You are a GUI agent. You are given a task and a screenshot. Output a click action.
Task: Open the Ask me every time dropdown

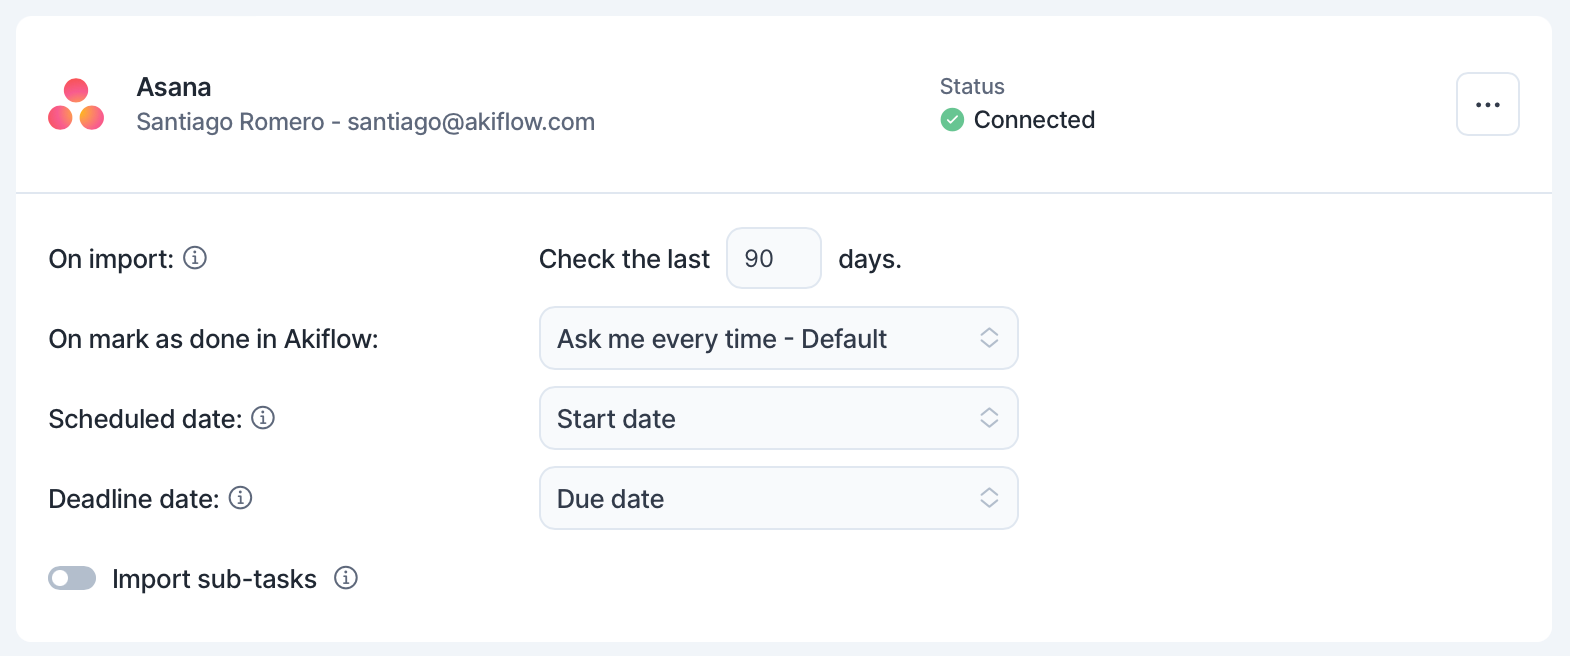click(779, 338)
